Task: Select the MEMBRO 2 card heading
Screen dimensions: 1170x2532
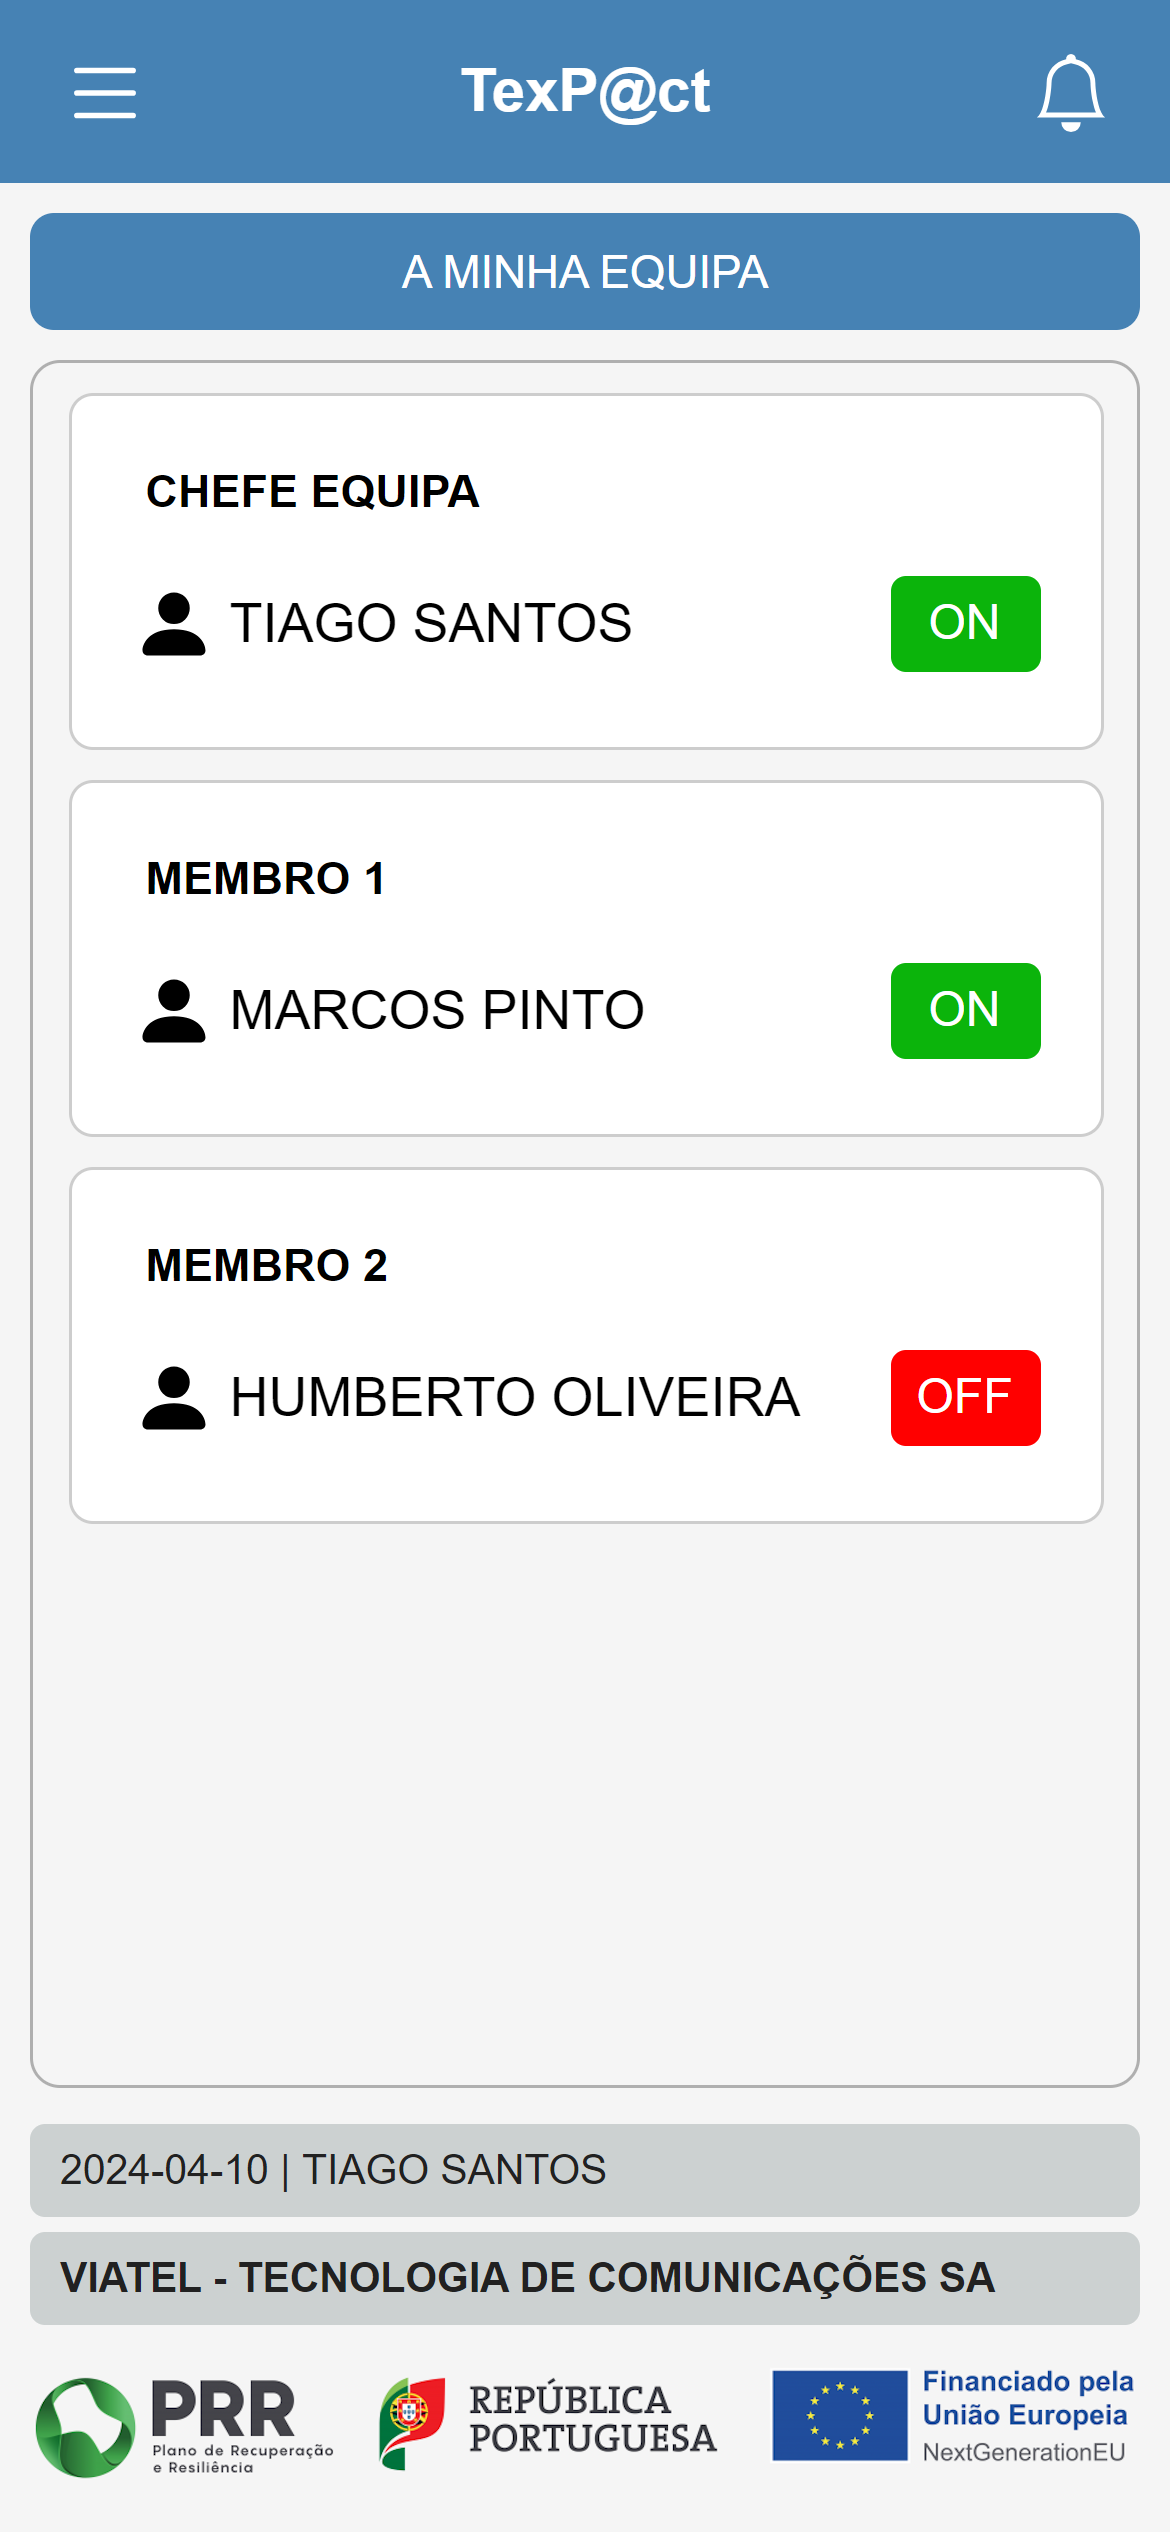Action: tap(266, 1266)
